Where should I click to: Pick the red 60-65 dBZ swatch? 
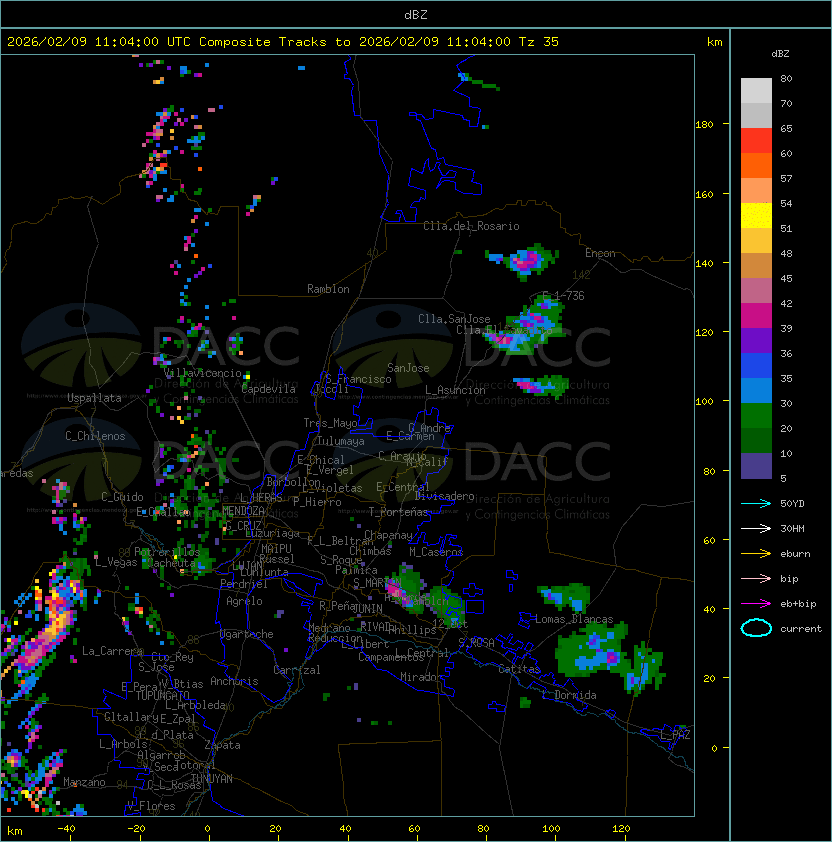[756, 141]
